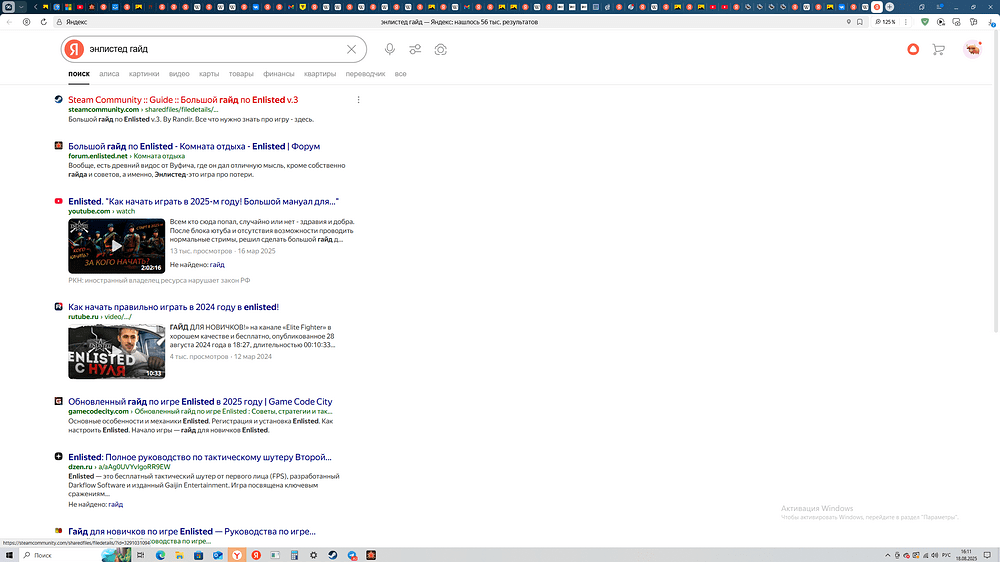Click the rutube.ru green URL
Image resolution: width=1000 pixels, height=562 pixels.
[x=84, y=317]
